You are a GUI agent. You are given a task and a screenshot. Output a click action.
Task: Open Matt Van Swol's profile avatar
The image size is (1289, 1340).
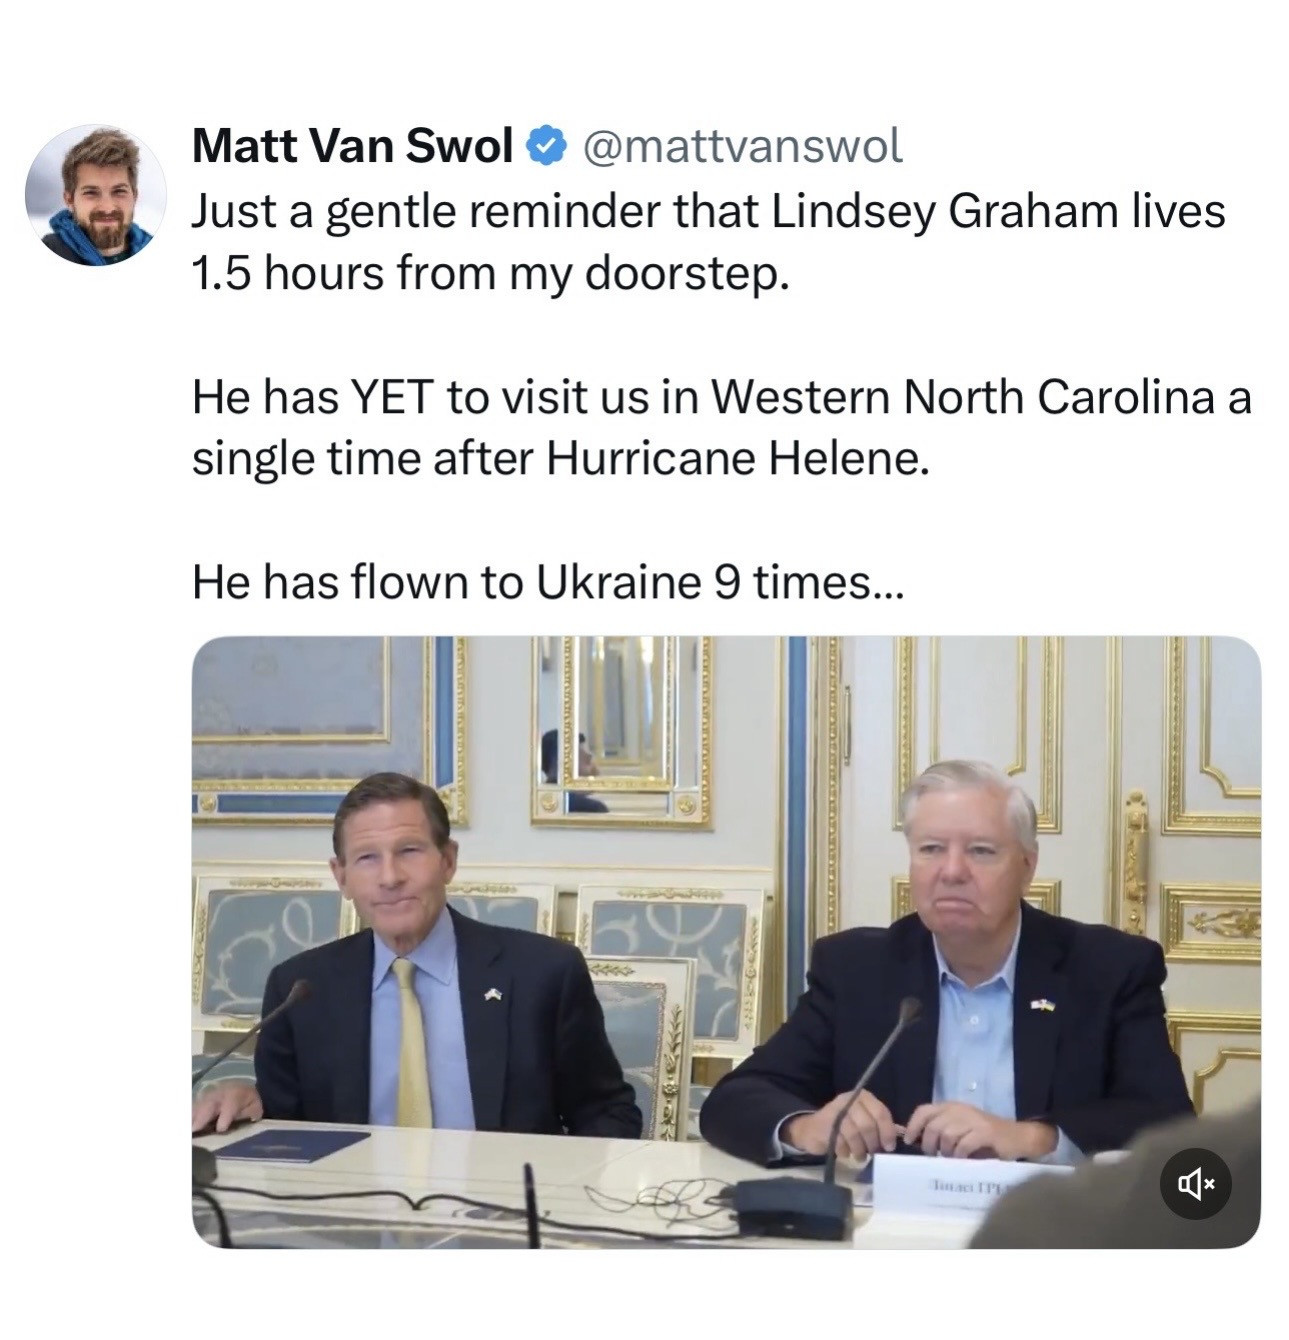[x=95, y=195]
